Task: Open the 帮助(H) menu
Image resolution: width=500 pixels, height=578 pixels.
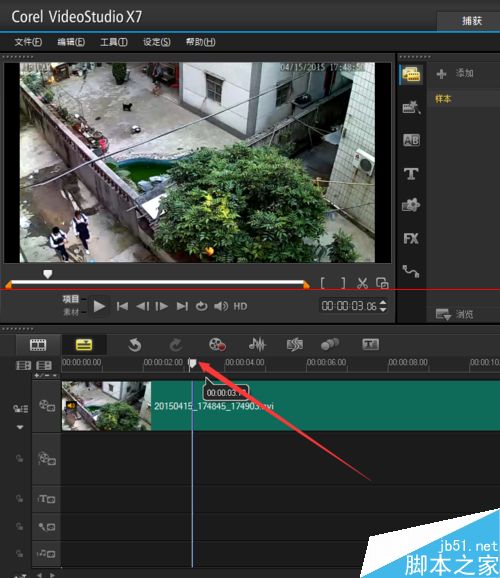Action: pos(200,42)
